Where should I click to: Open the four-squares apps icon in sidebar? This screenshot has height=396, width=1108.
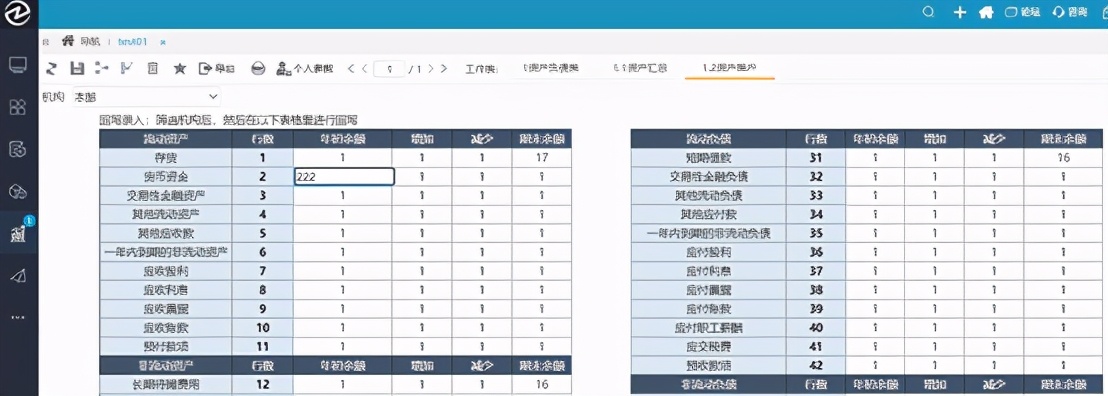click(18, 107)
